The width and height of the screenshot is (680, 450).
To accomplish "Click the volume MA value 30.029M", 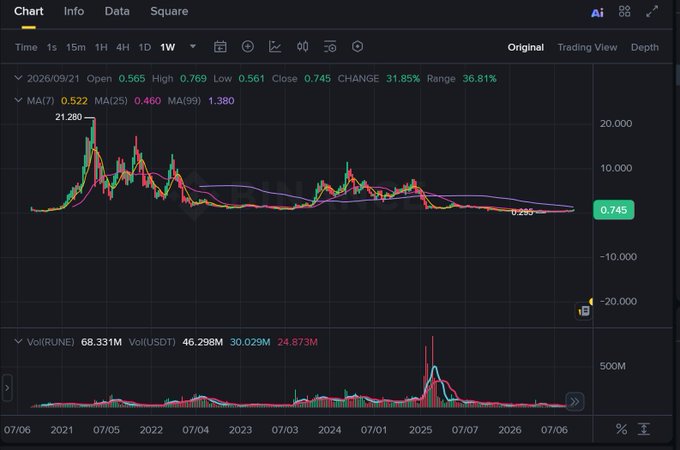I will [x=250, y=342].
